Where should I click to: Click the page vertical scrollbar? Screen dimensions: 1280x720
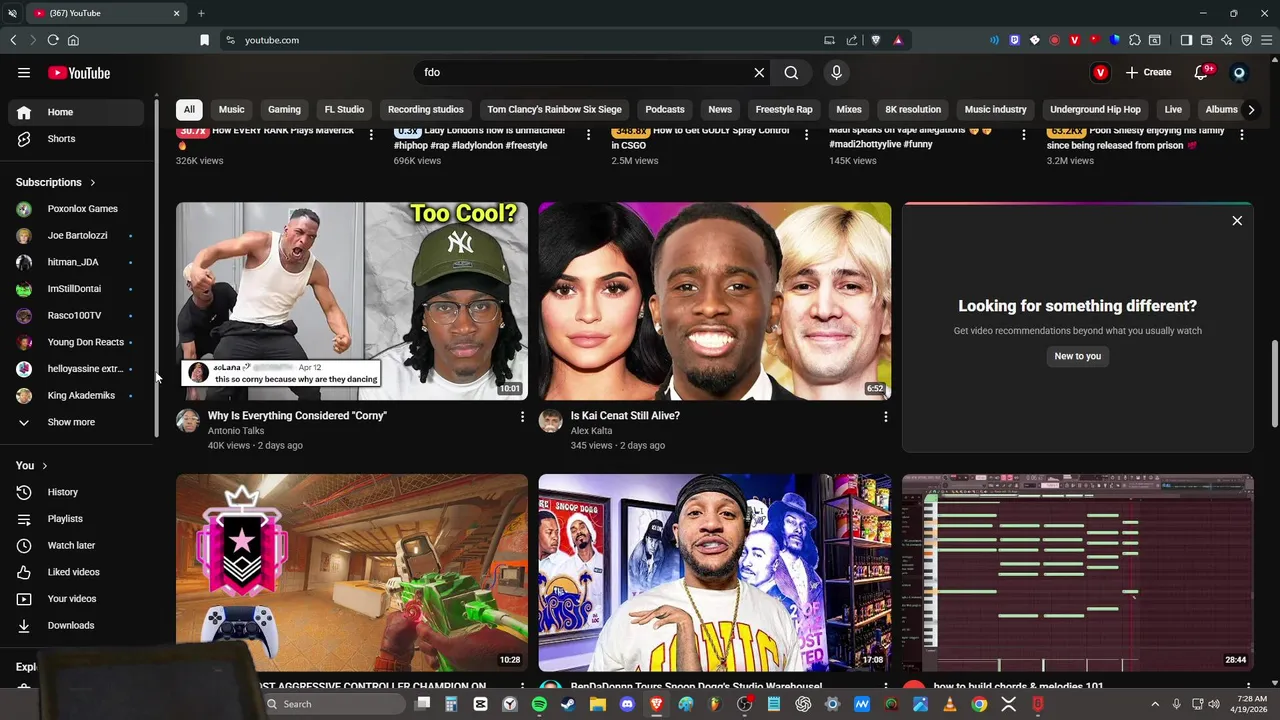pos(1274,383)
